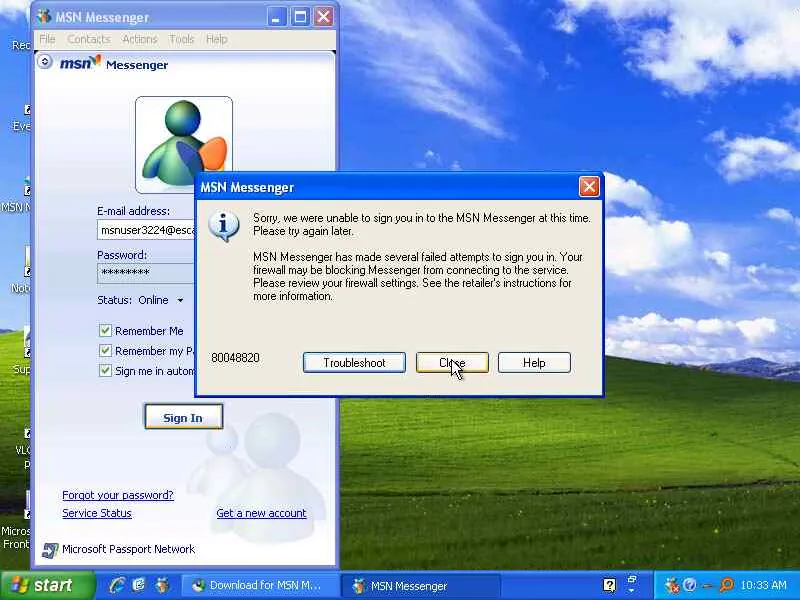Launch Internet Explorer from Quick Launch
This screenshot has height=600, width=800.
click(117, 585)
